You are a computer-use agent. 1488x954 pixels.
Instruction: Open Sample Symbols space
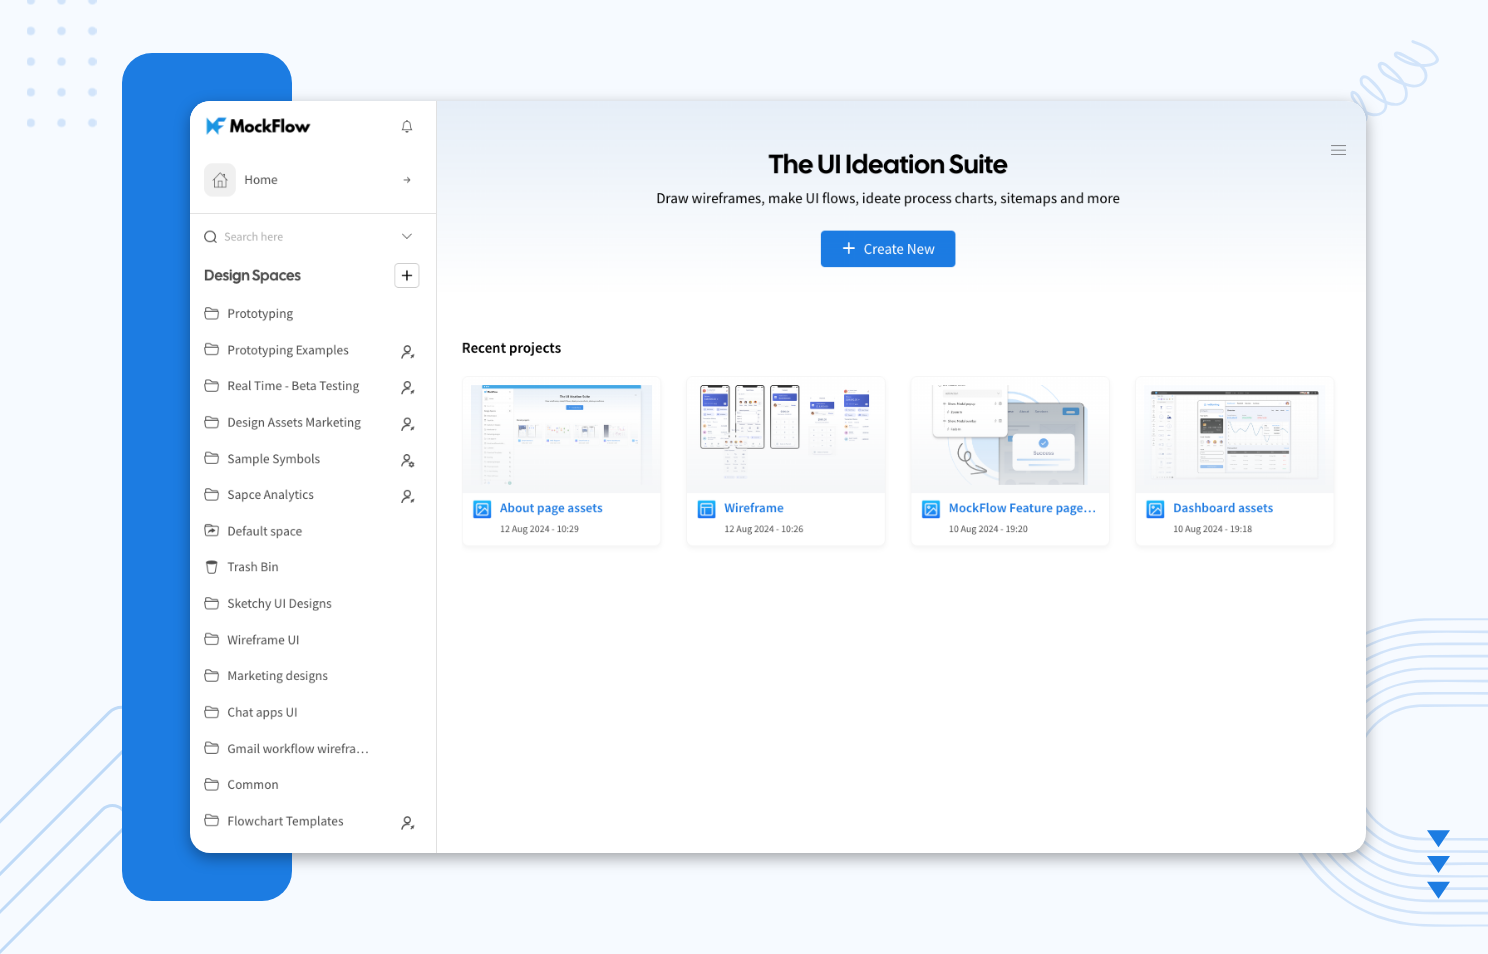coord(273,459)
